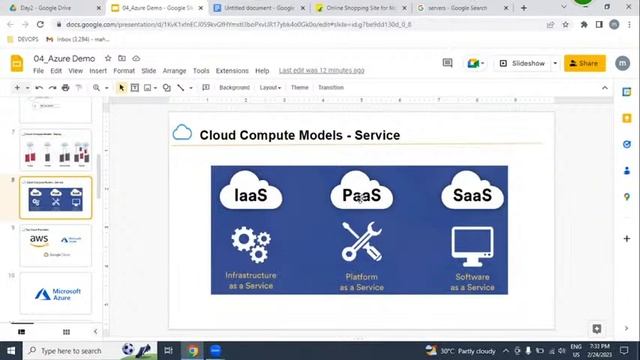
Task: Bookmark this page with the star
Action: pyautogui.click(x=565, y=24)
